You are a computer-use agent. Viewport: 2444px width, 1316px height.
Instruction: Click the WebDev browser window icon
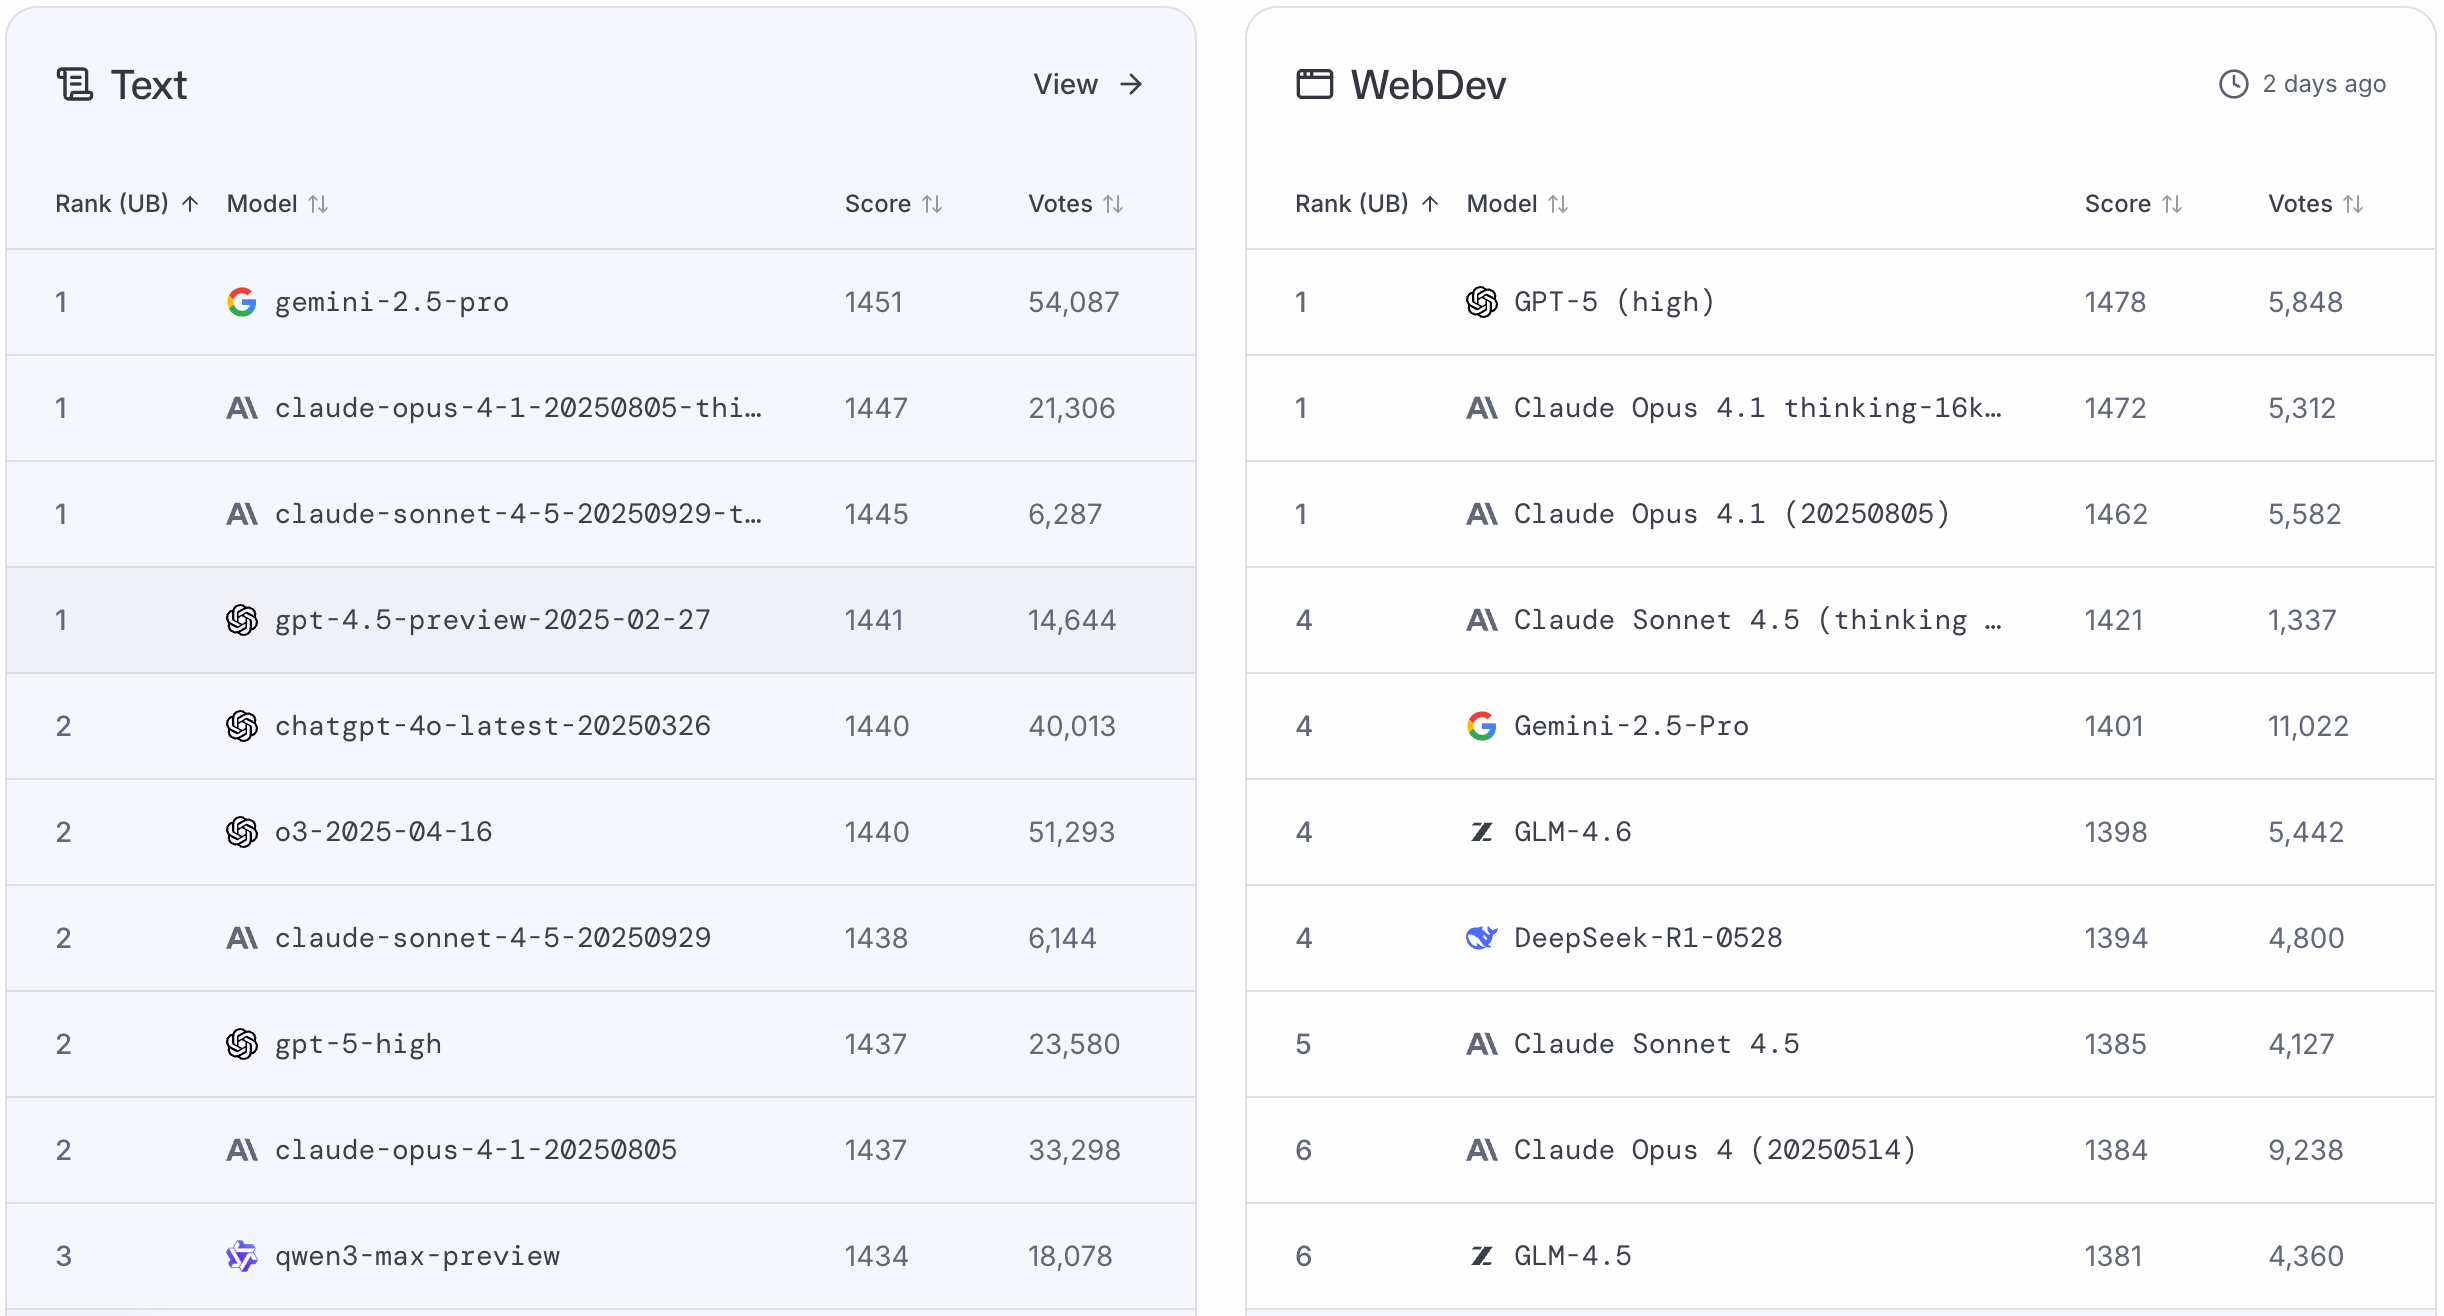(x=1314, y=85)
